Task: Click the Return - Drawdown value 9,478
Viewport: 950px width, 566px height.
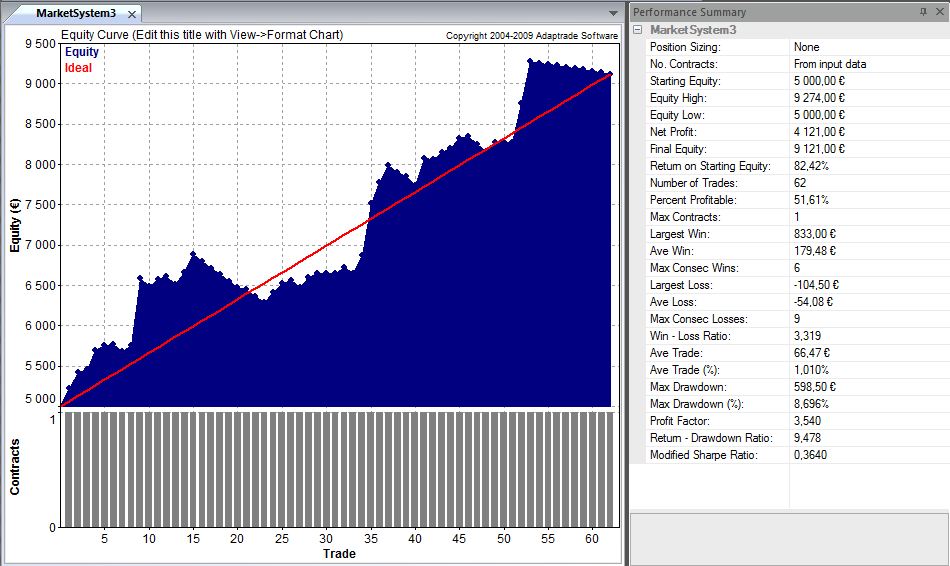Action: 808,437
